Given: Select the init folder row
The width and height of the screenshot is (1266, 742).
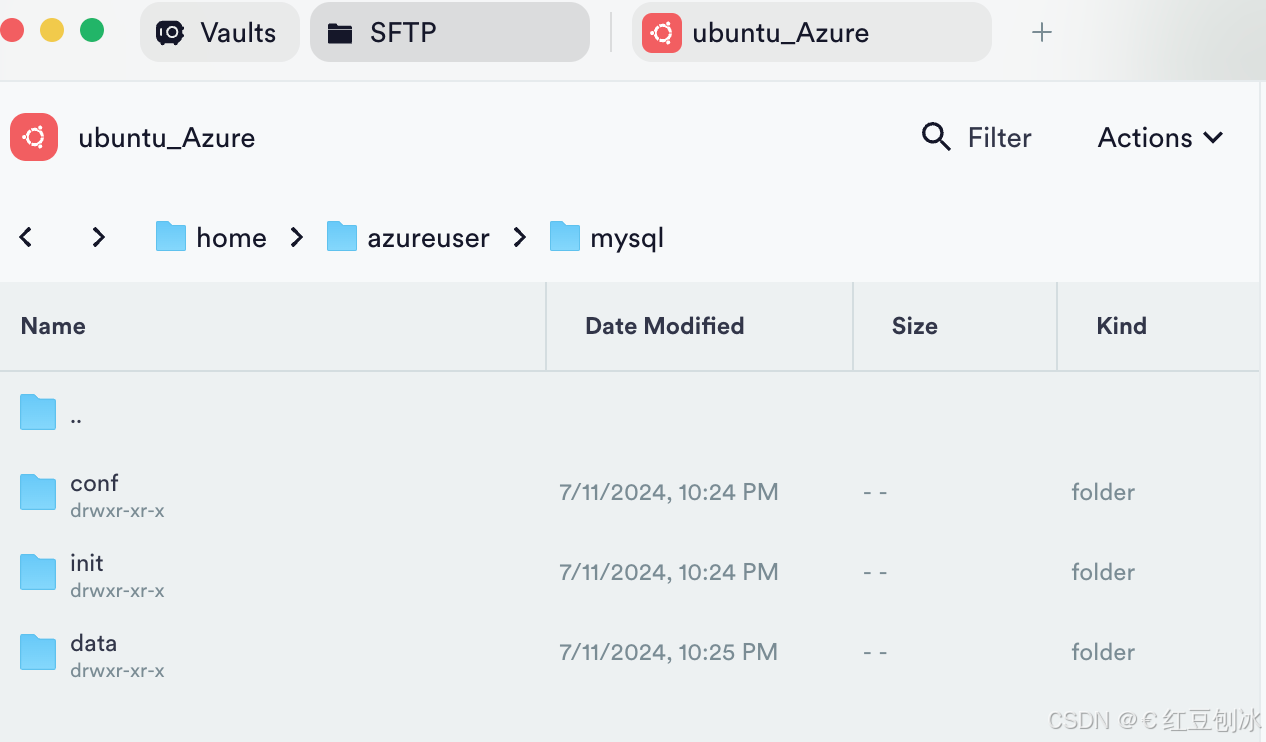Looking at the screenshot, I should 630,572.
